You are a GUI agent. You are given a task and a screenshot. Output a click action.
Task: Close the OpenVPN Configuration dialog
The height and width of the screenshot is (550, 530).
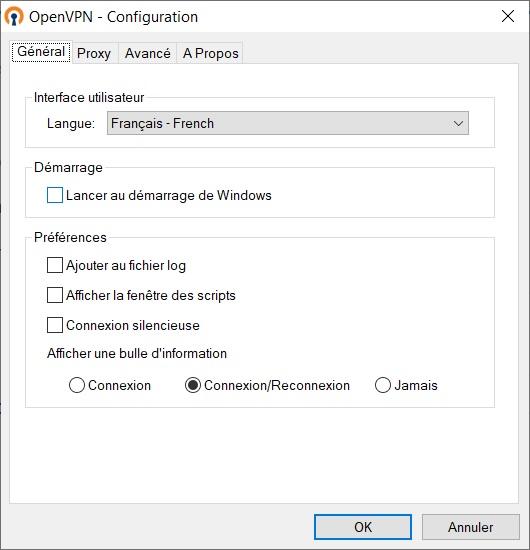pyautogui.click(x=508, y=16)
